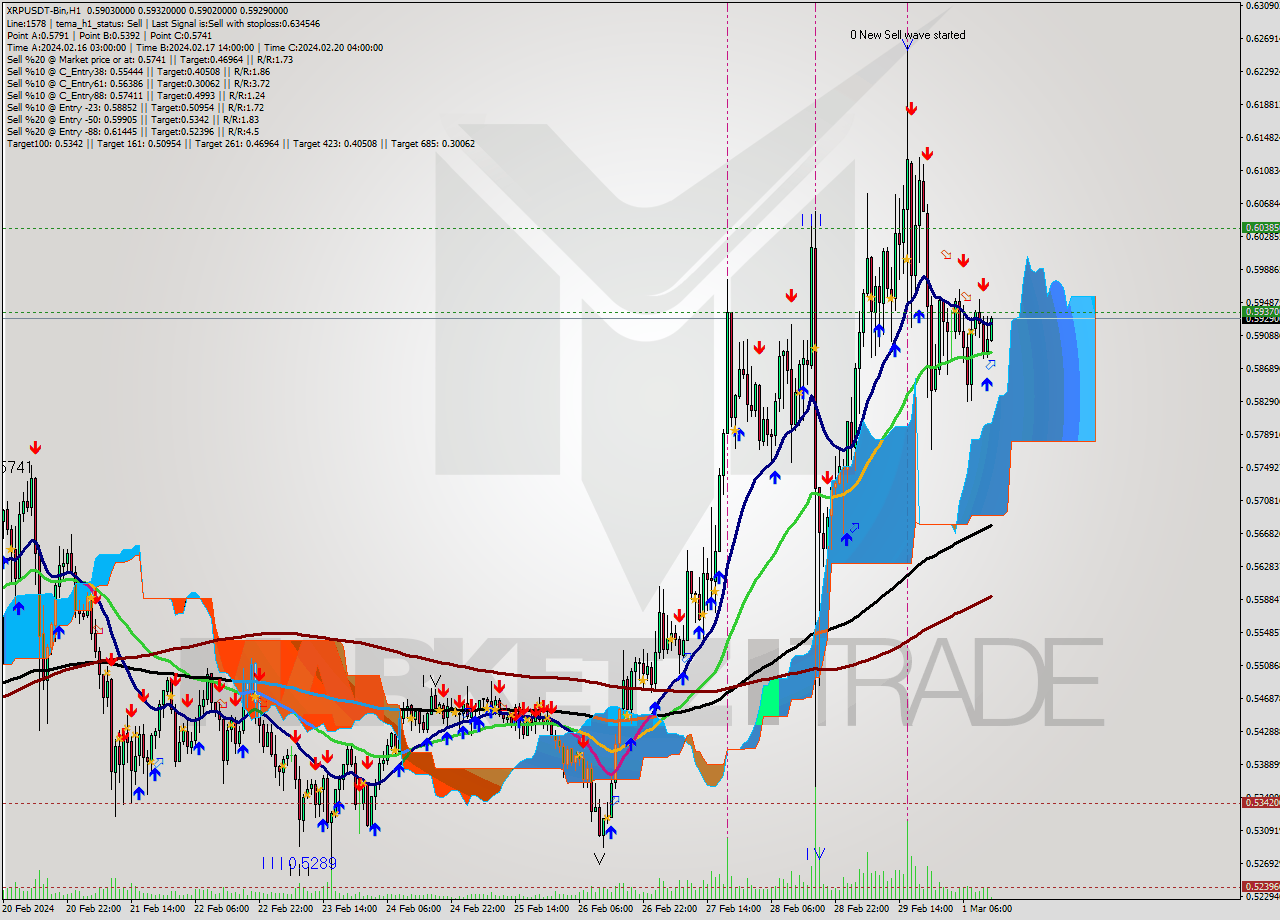
Task: Click the '28 Feb 22:00' time axis label
Action: [864, 909]
